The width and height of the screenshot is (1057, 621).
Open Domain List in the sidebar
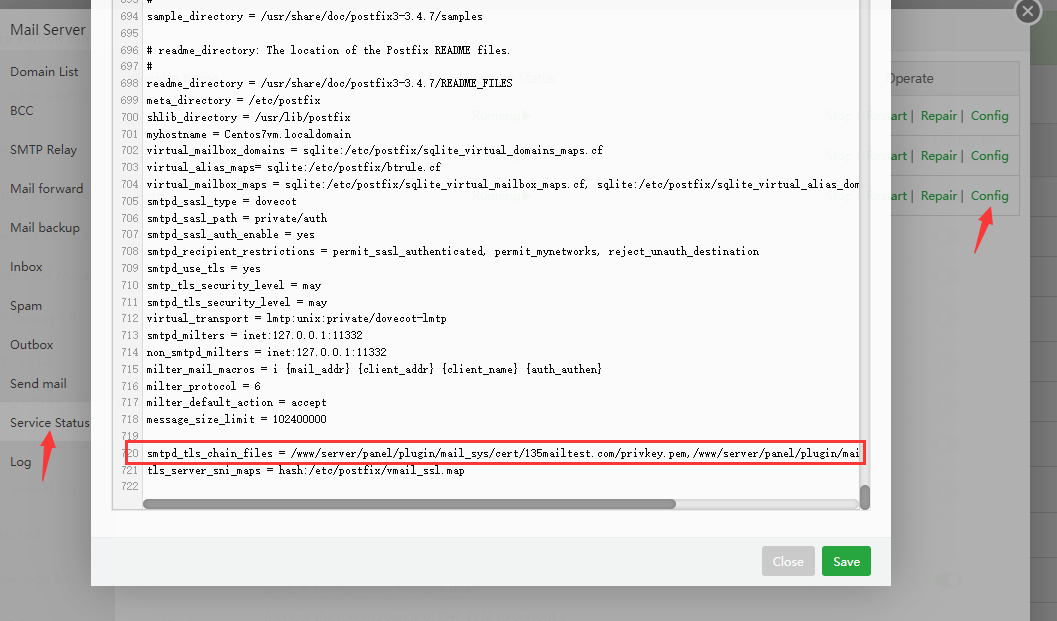[x=44, y=71]
